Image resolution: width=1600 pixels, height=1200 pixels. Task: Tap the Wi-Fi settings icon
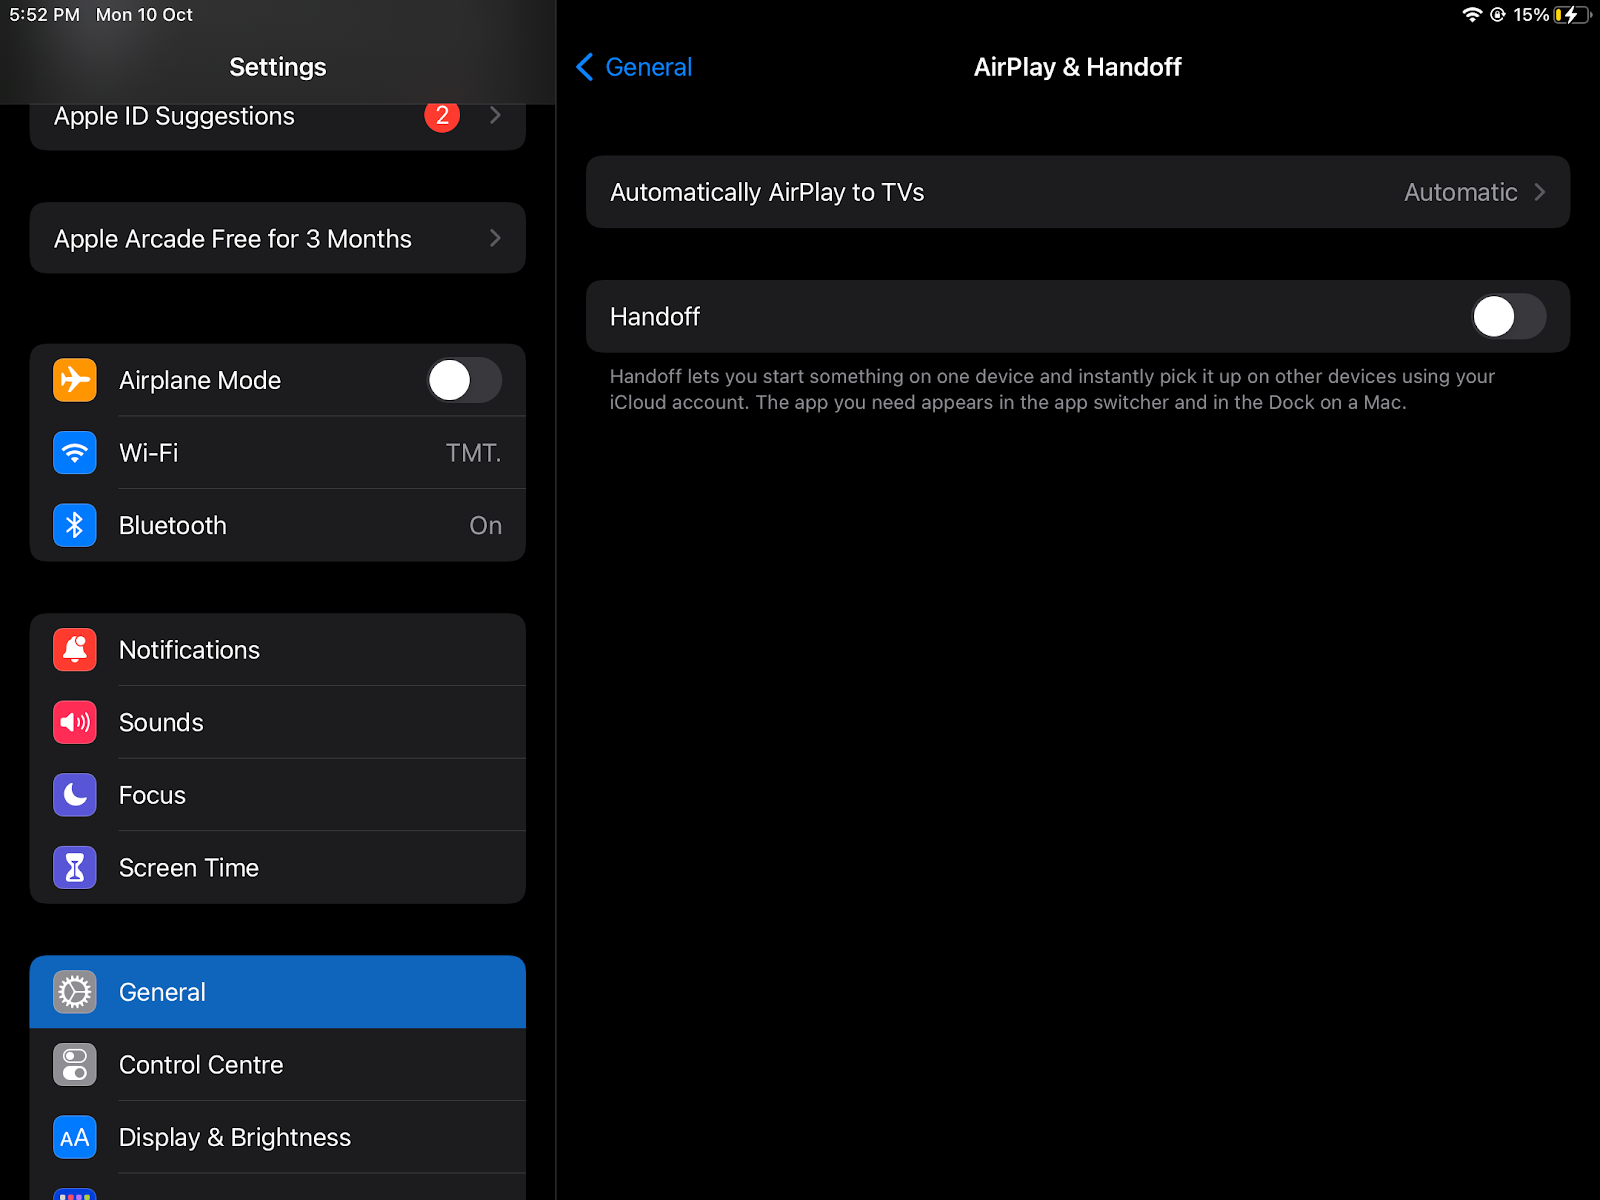[x=75, y=453]
